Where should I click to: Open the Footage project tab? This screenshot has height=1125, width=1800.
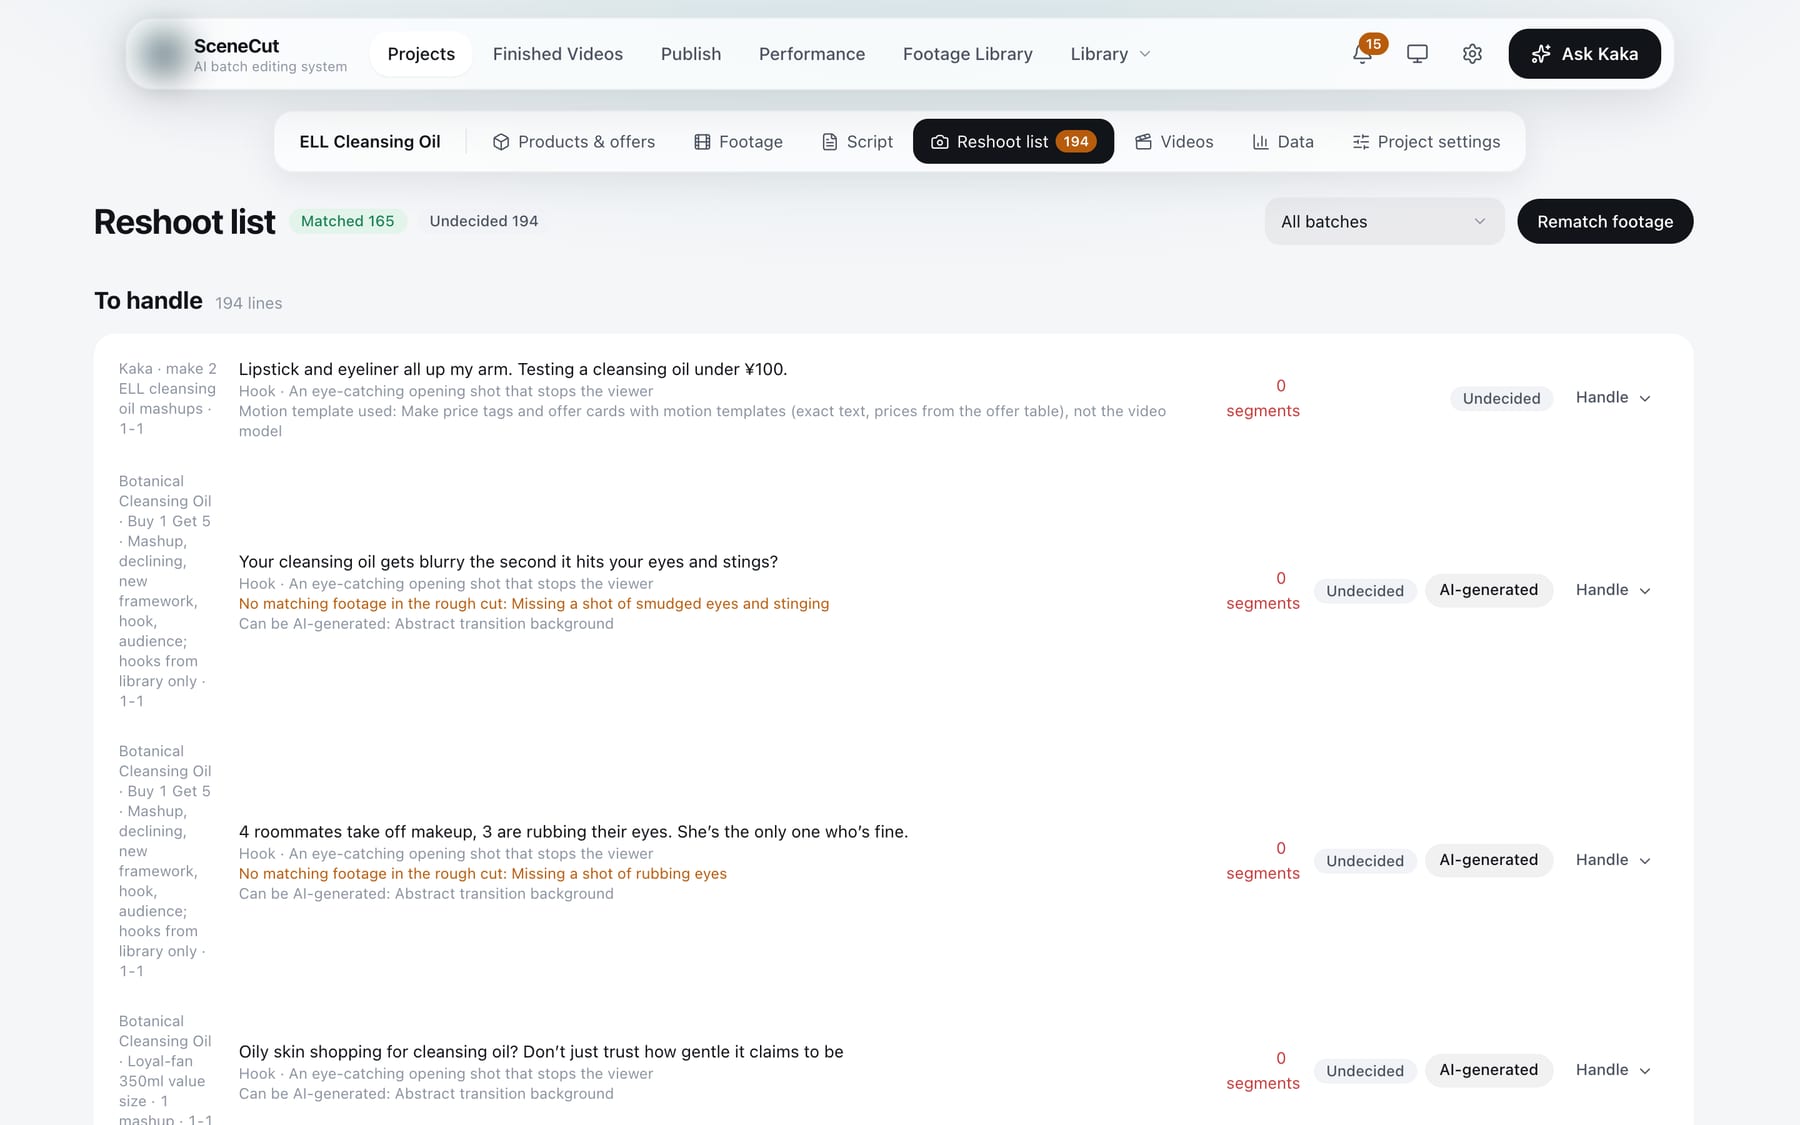[x=738, y=142]
